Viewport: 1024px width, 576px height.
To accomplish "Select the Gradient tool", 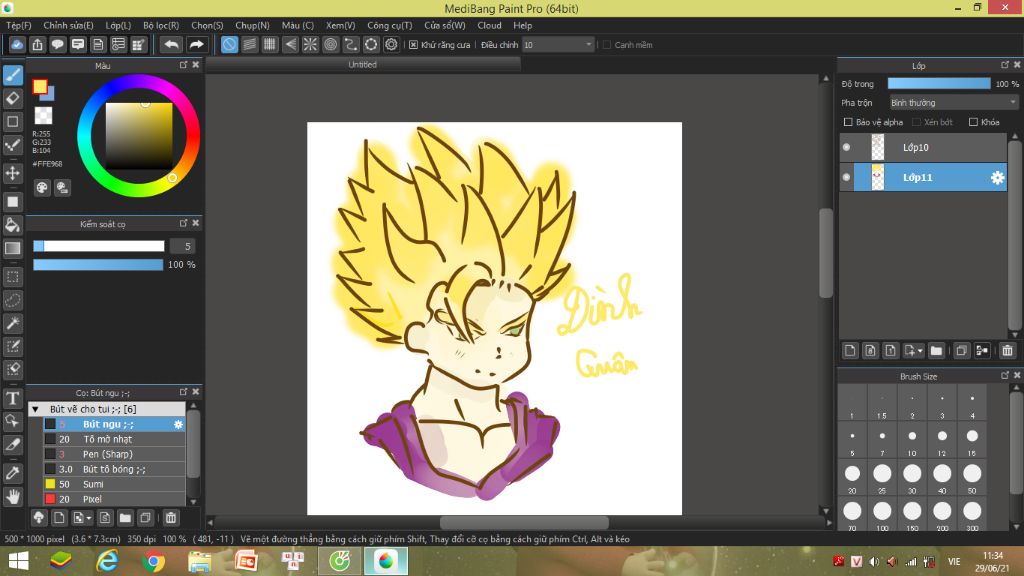I will click(x=13, y=248).
